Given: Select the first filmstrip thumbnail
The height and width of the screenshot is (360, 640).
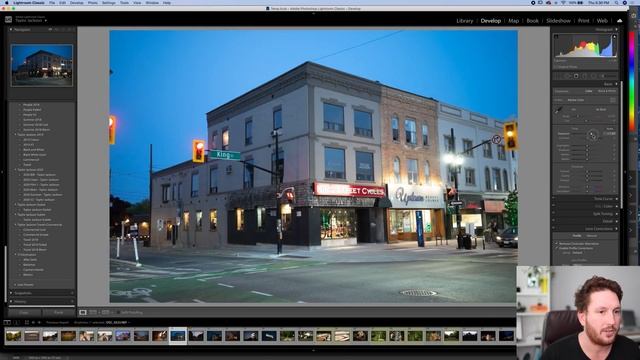Looking at the screenshot, I should click(13, 336).
